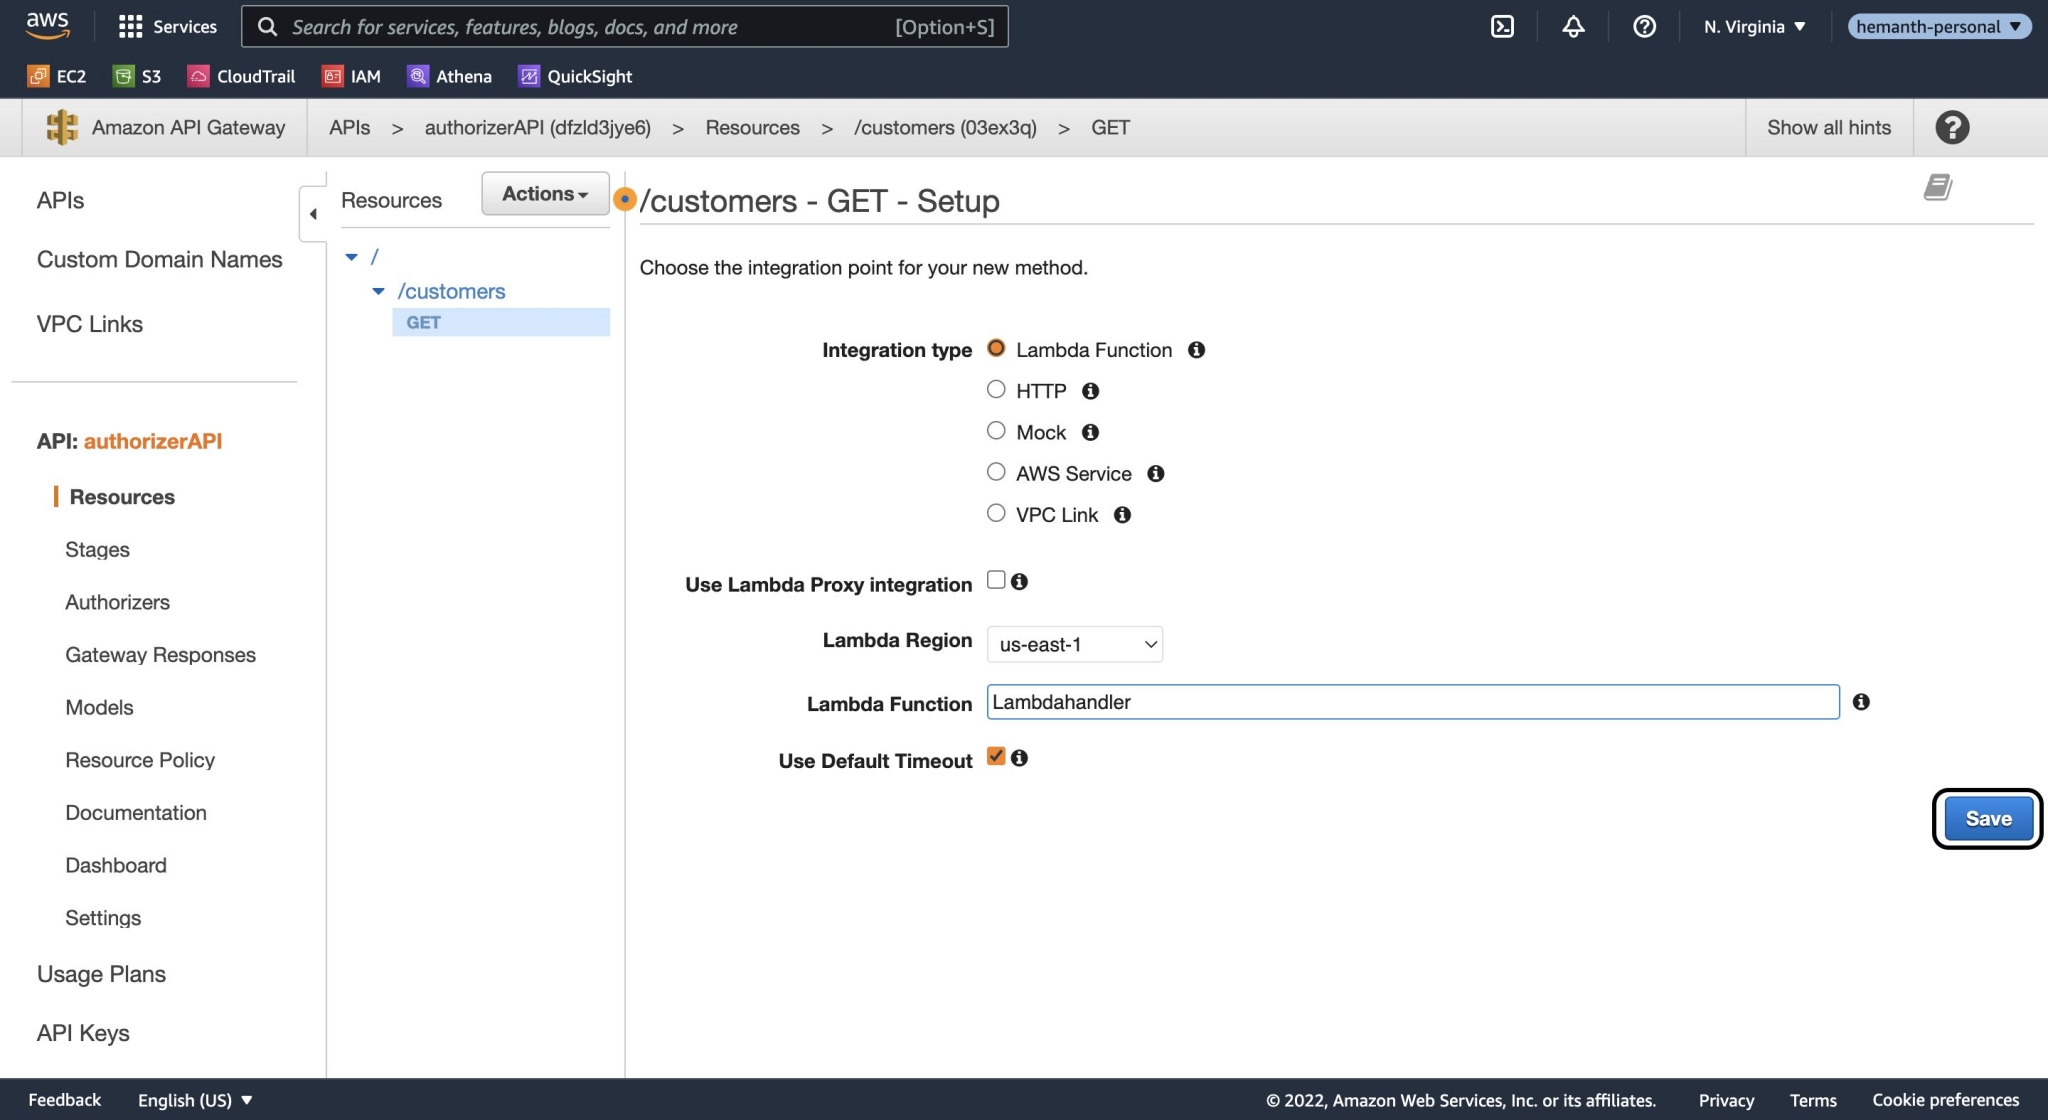Click the documentation icon above the Setup pane

1937,187
